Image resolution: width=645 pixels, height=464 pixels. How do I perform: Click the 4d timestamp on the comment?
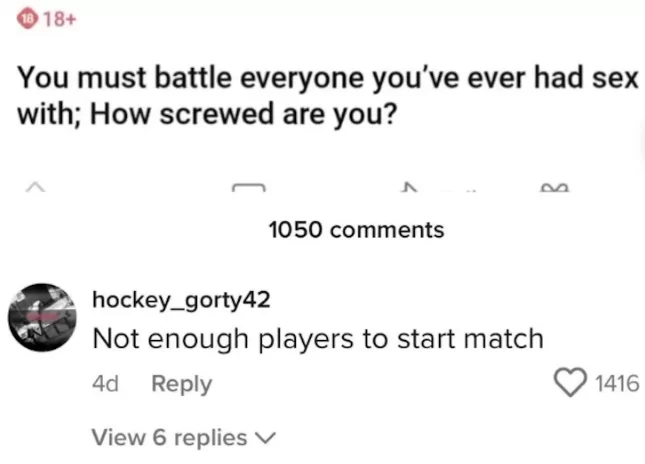click(x=104, y=384)
